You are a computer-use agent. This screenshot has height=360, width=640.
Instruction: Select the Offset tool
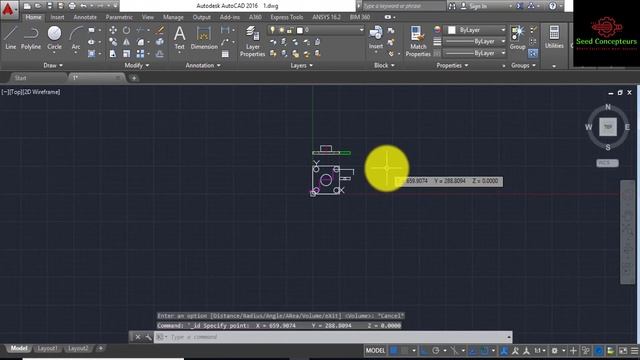(x=160, y=53)
